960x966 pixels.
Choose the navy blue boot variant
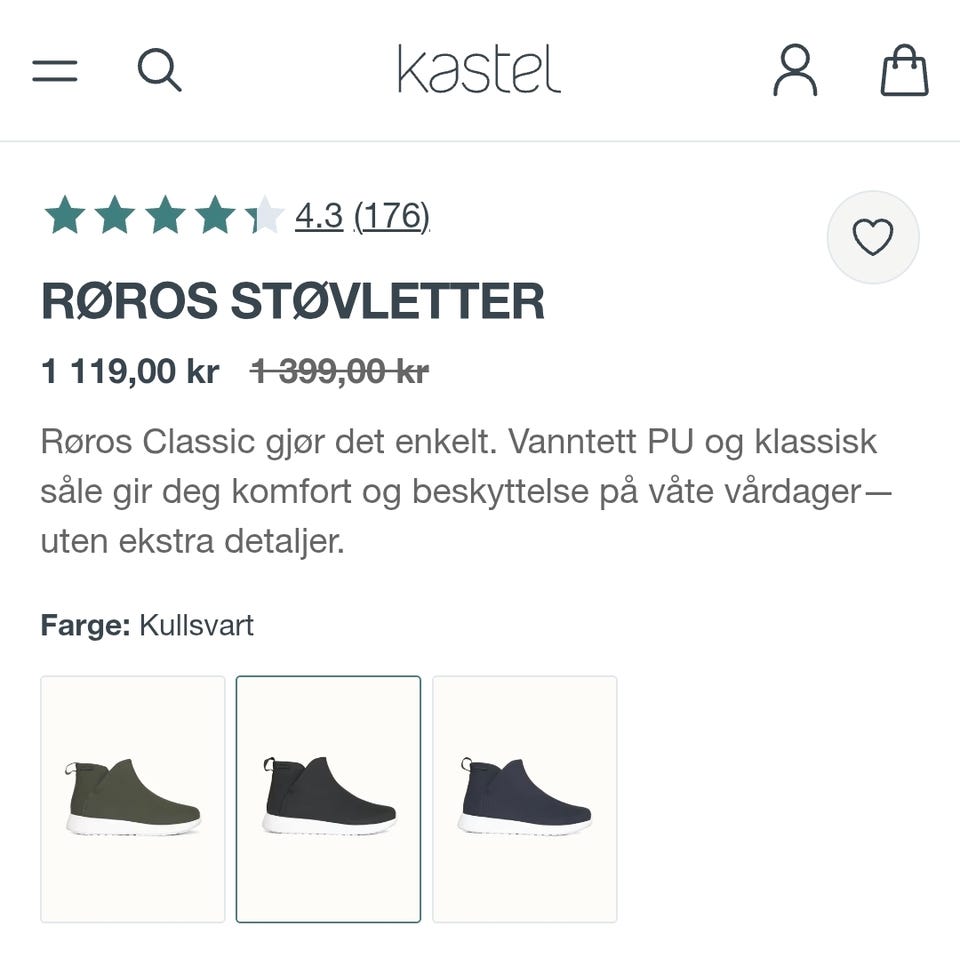click(x=525, y=799)
